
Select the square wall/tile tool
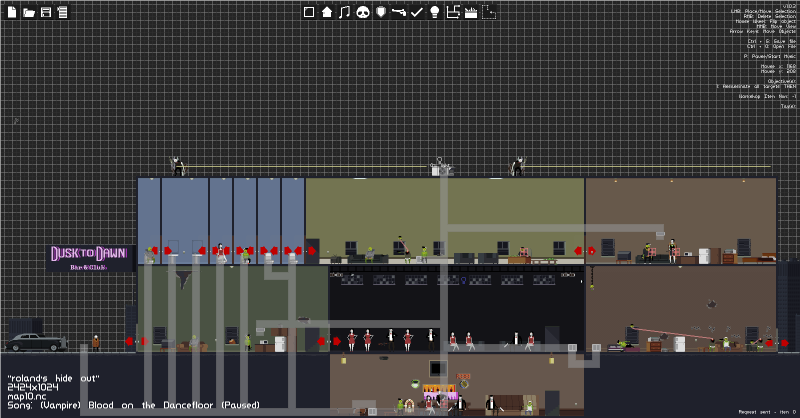309,11
